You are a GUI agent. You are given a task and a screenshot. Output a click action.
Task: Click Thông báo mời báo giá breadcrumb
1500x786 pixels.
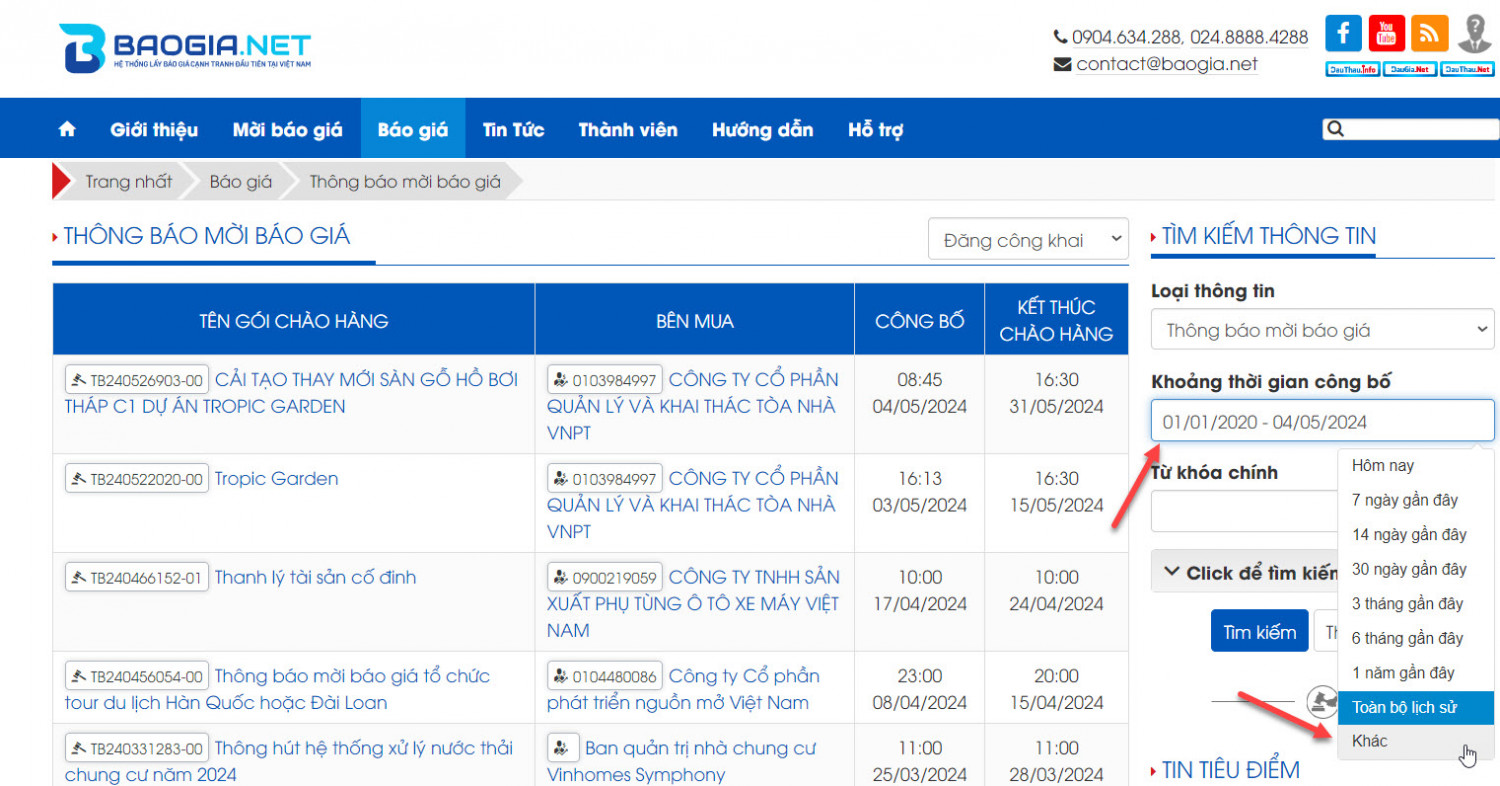[405, 182]
